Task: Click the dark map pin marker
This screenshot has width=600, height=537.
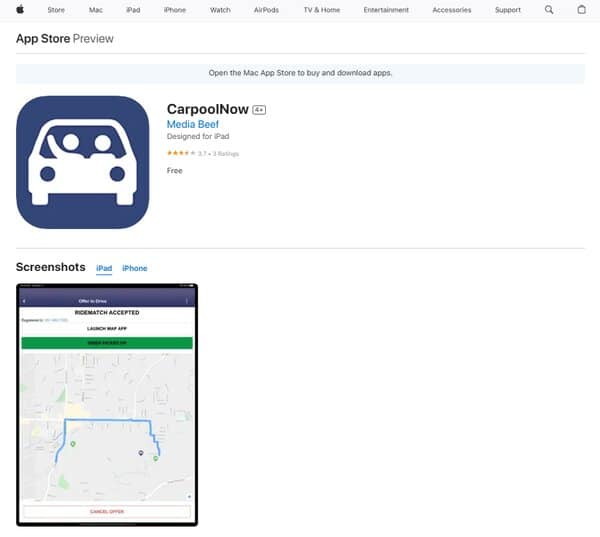Action: 141,453
